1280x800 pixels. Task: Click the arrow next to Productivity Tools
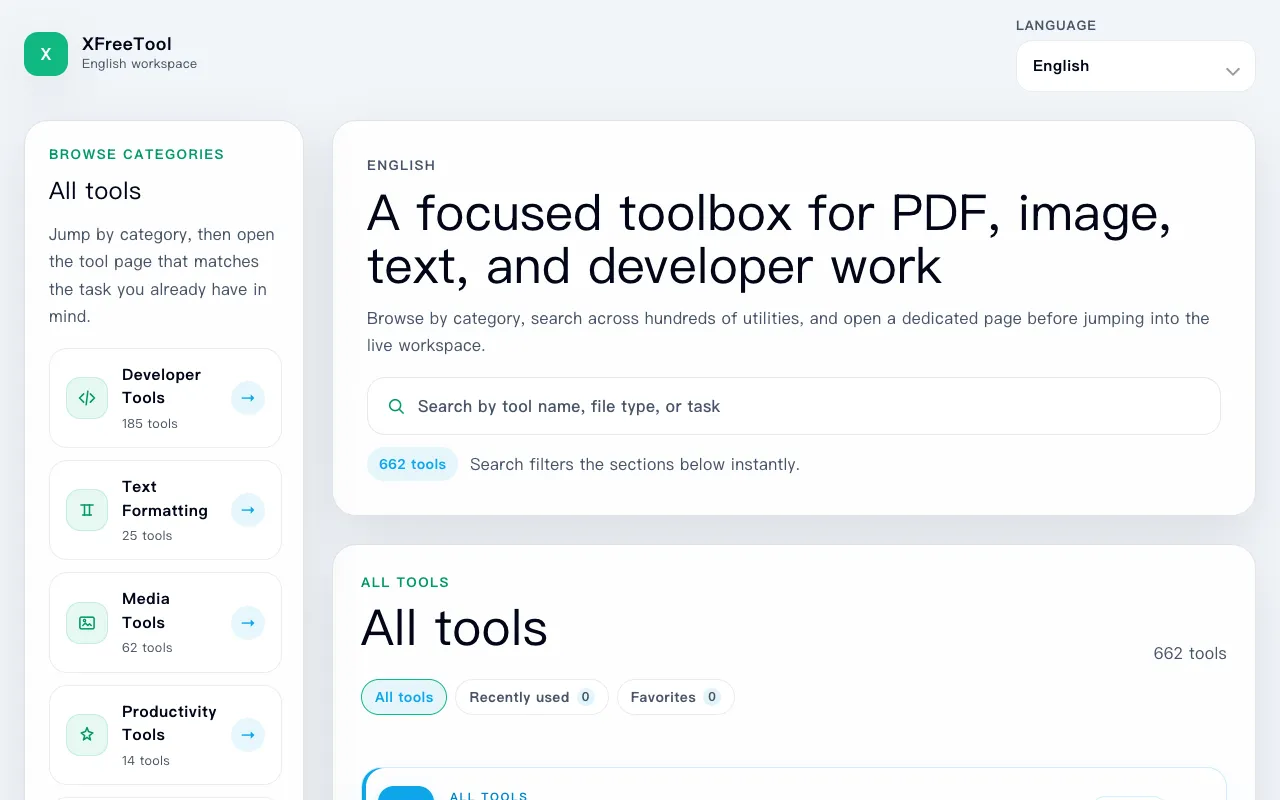[248, 735]
